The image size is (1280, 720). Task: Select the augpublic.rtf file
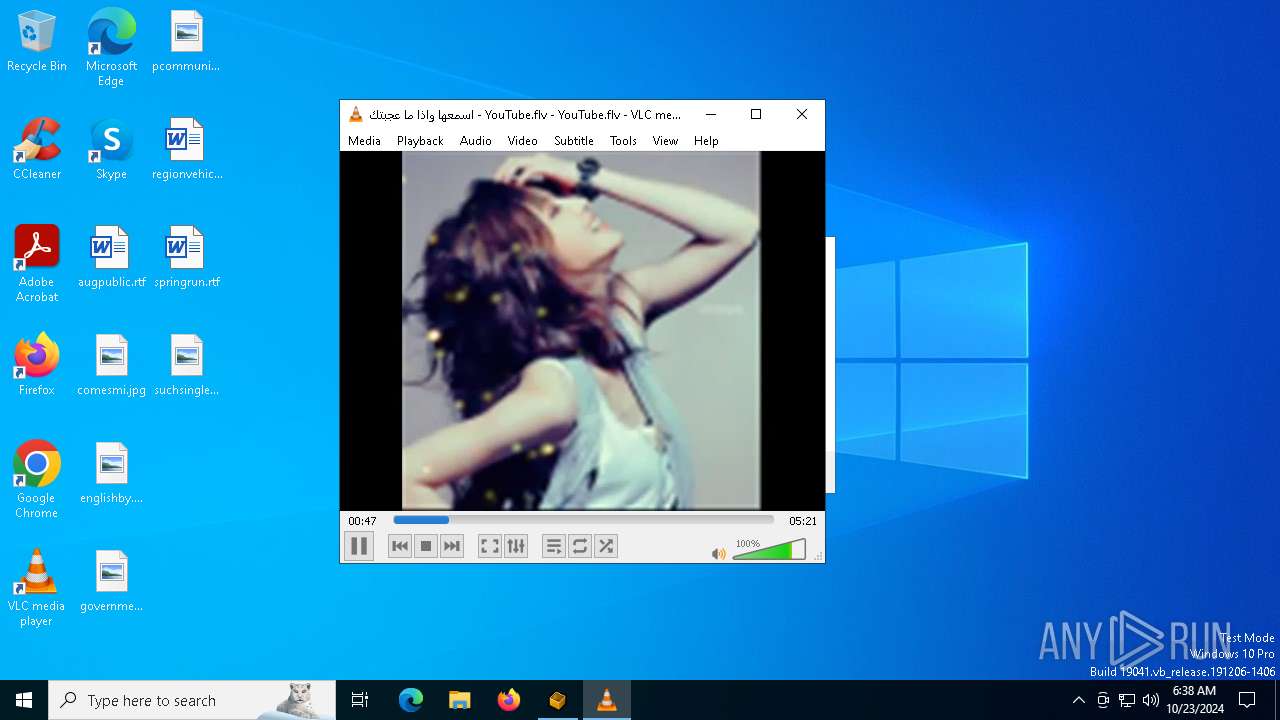(111, 258)
